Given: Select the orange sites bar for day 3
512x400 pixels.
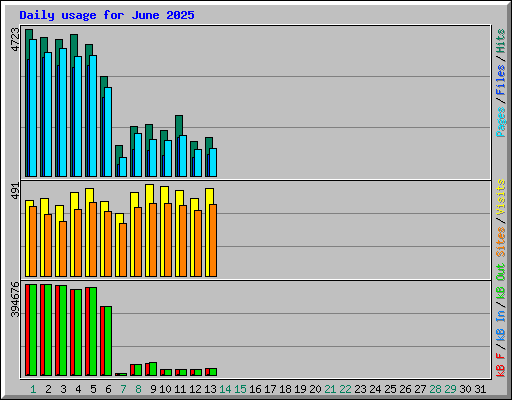Looking at the screenshot, I should click(x=63, y=249).
